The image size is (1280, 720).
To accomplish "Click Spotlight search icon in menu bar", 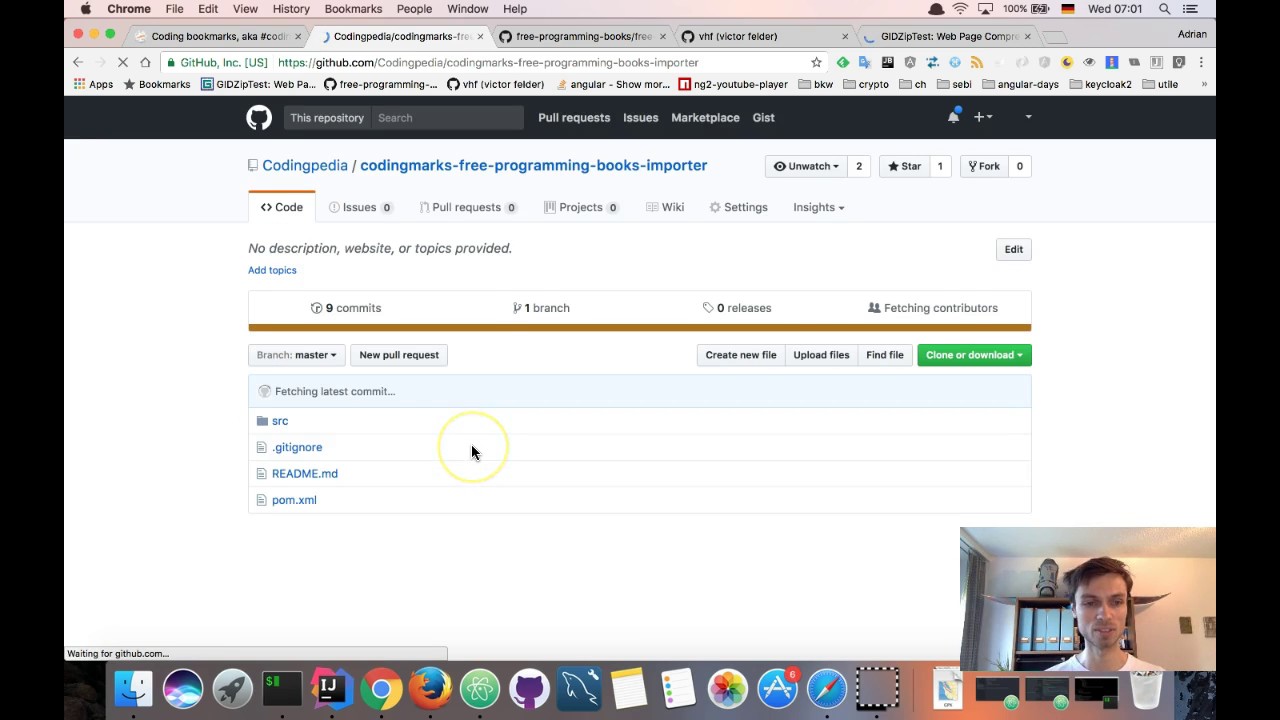I will pos(1164,9).
